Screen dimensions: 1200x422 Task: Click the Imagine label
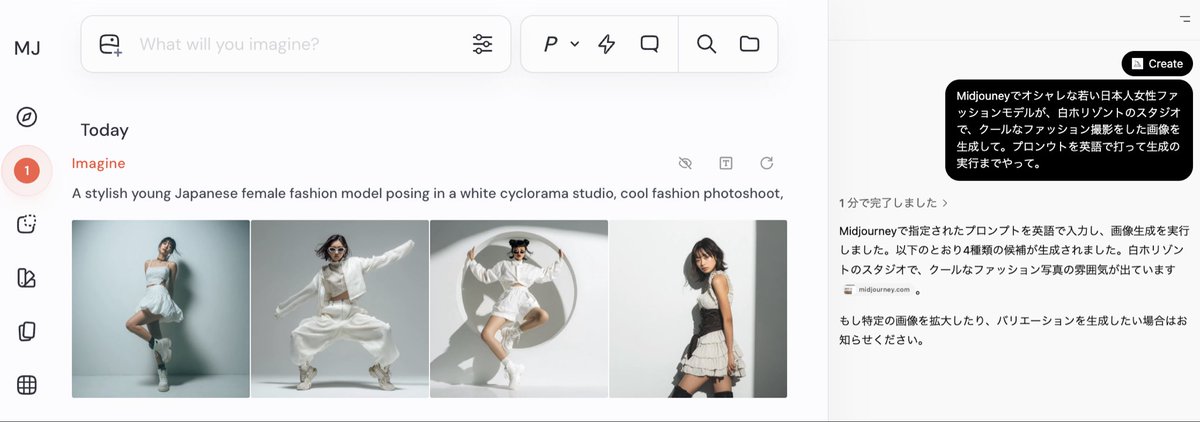(x=98, y=163)
